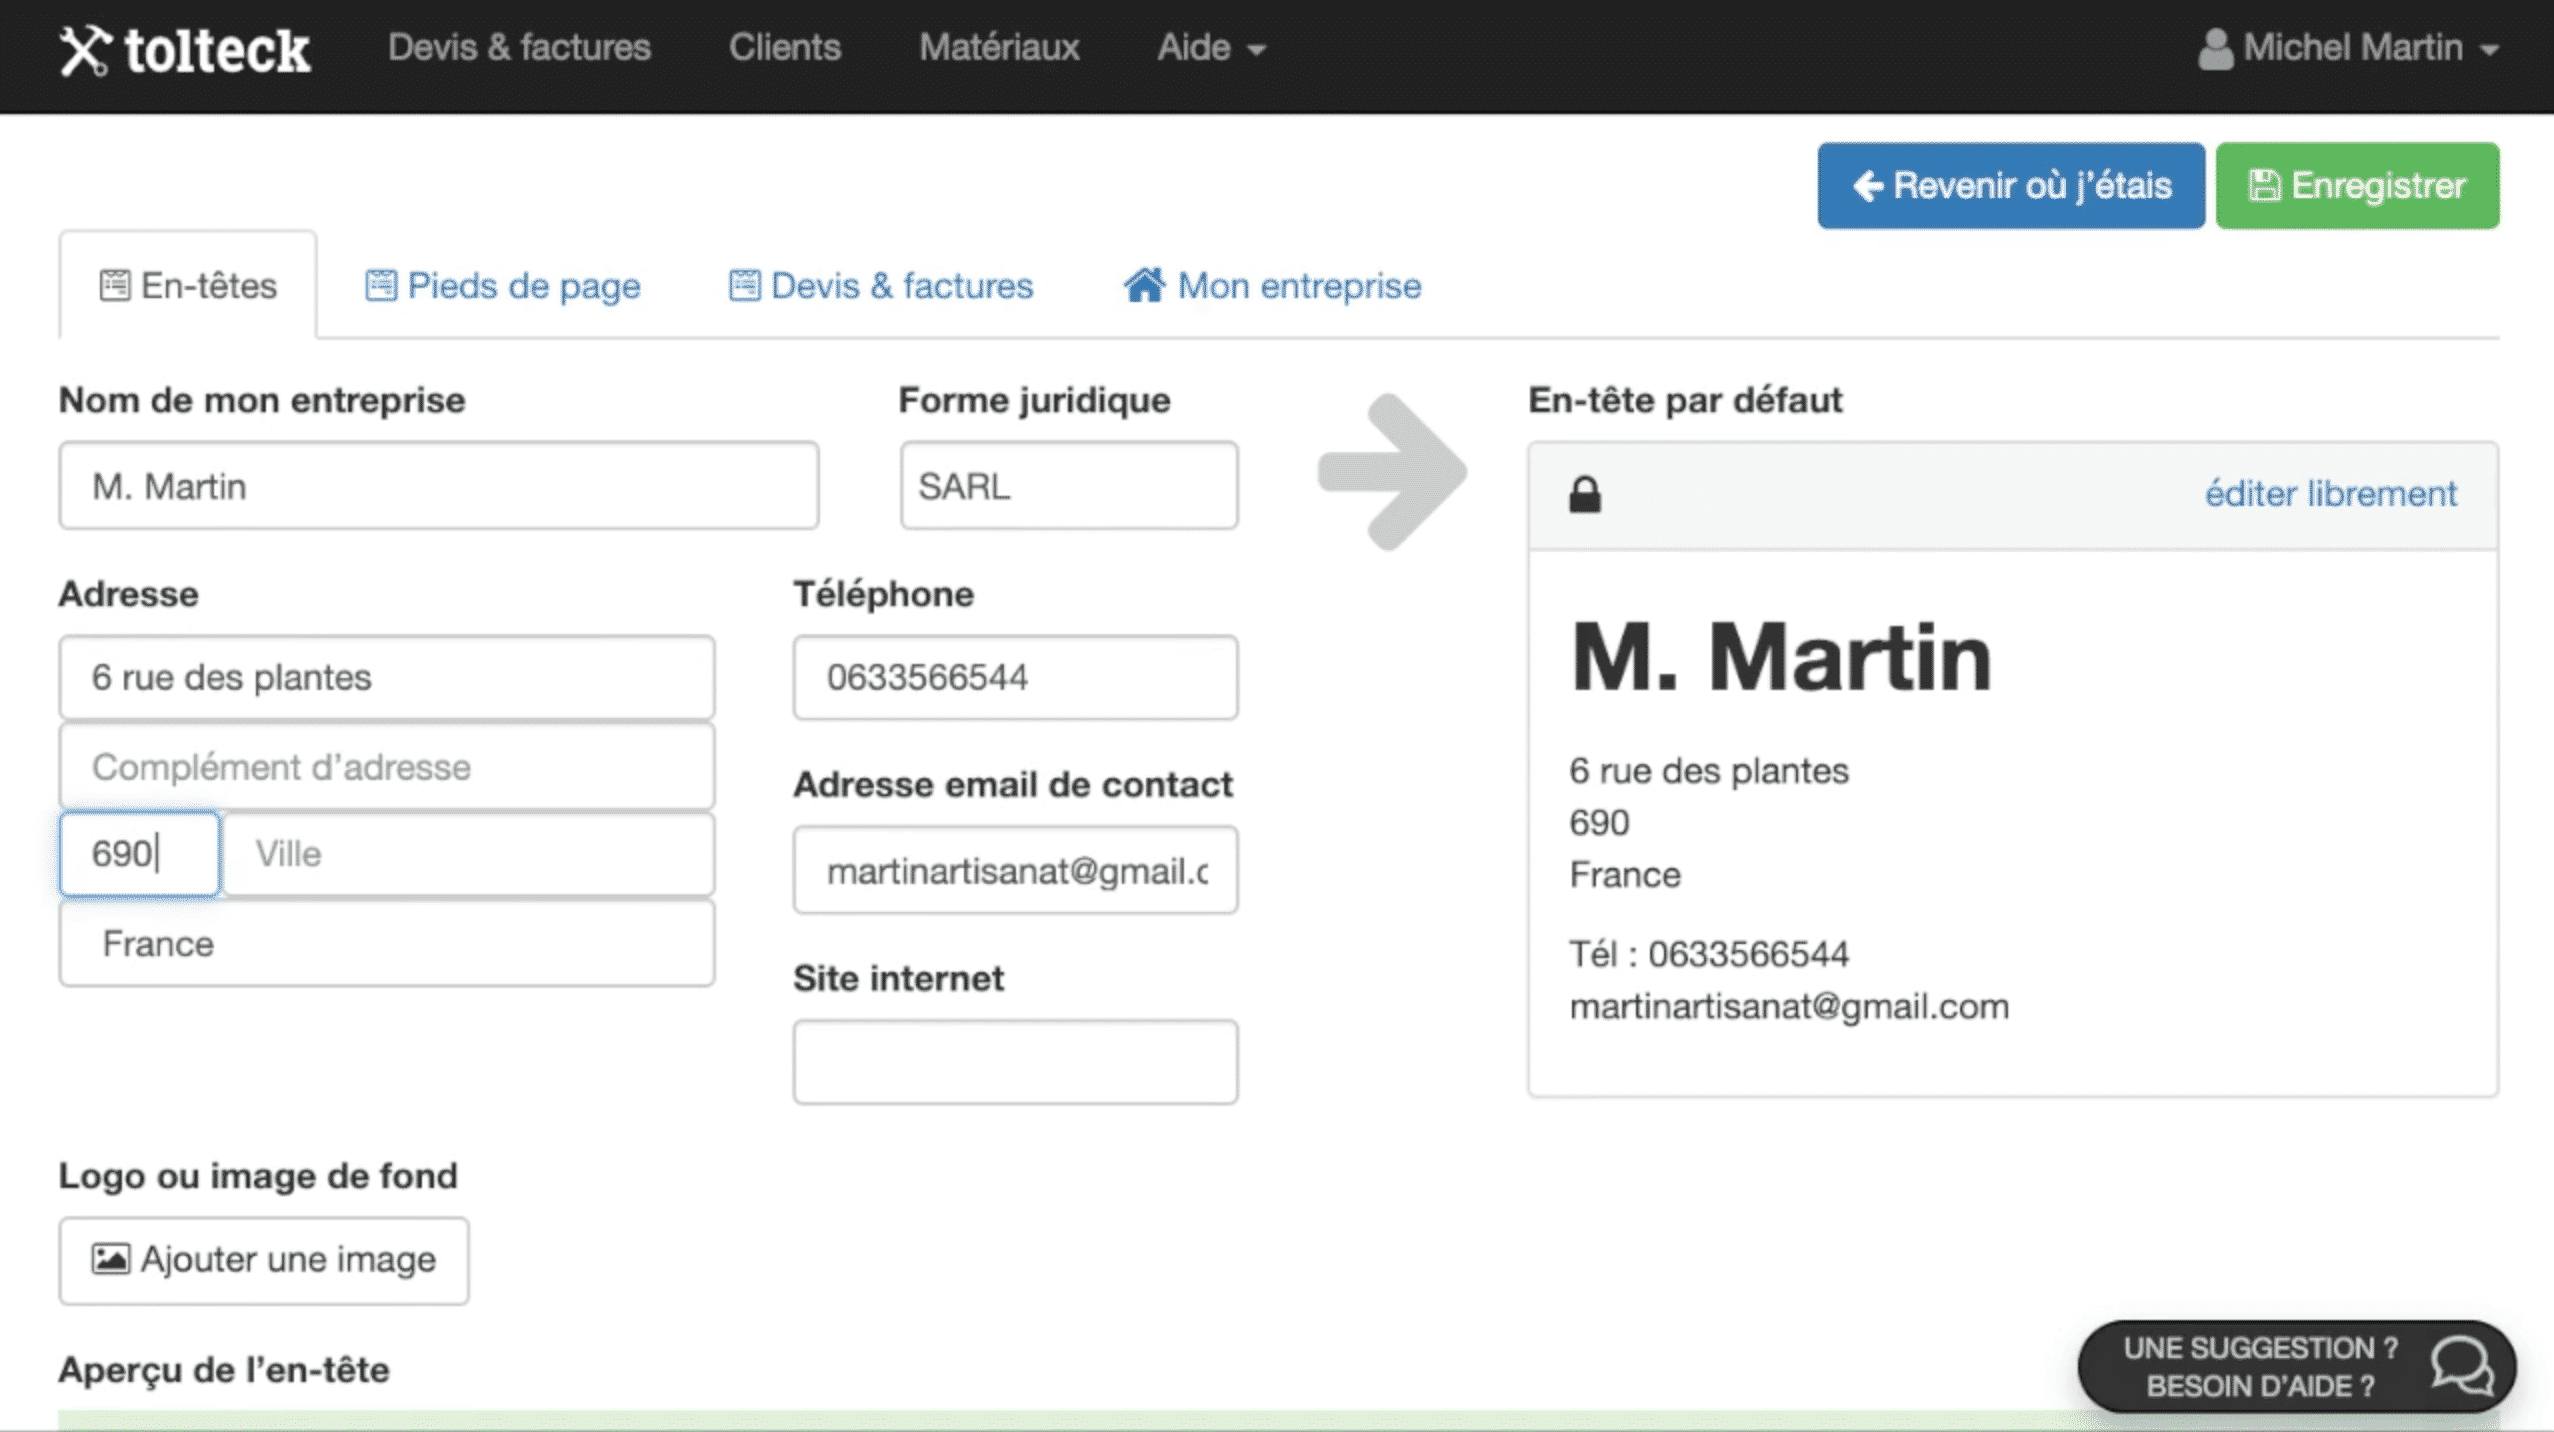Open the Mon entreprise tab
Viewport: 2554px width, 1432px height.
(x=1272, y=286)
